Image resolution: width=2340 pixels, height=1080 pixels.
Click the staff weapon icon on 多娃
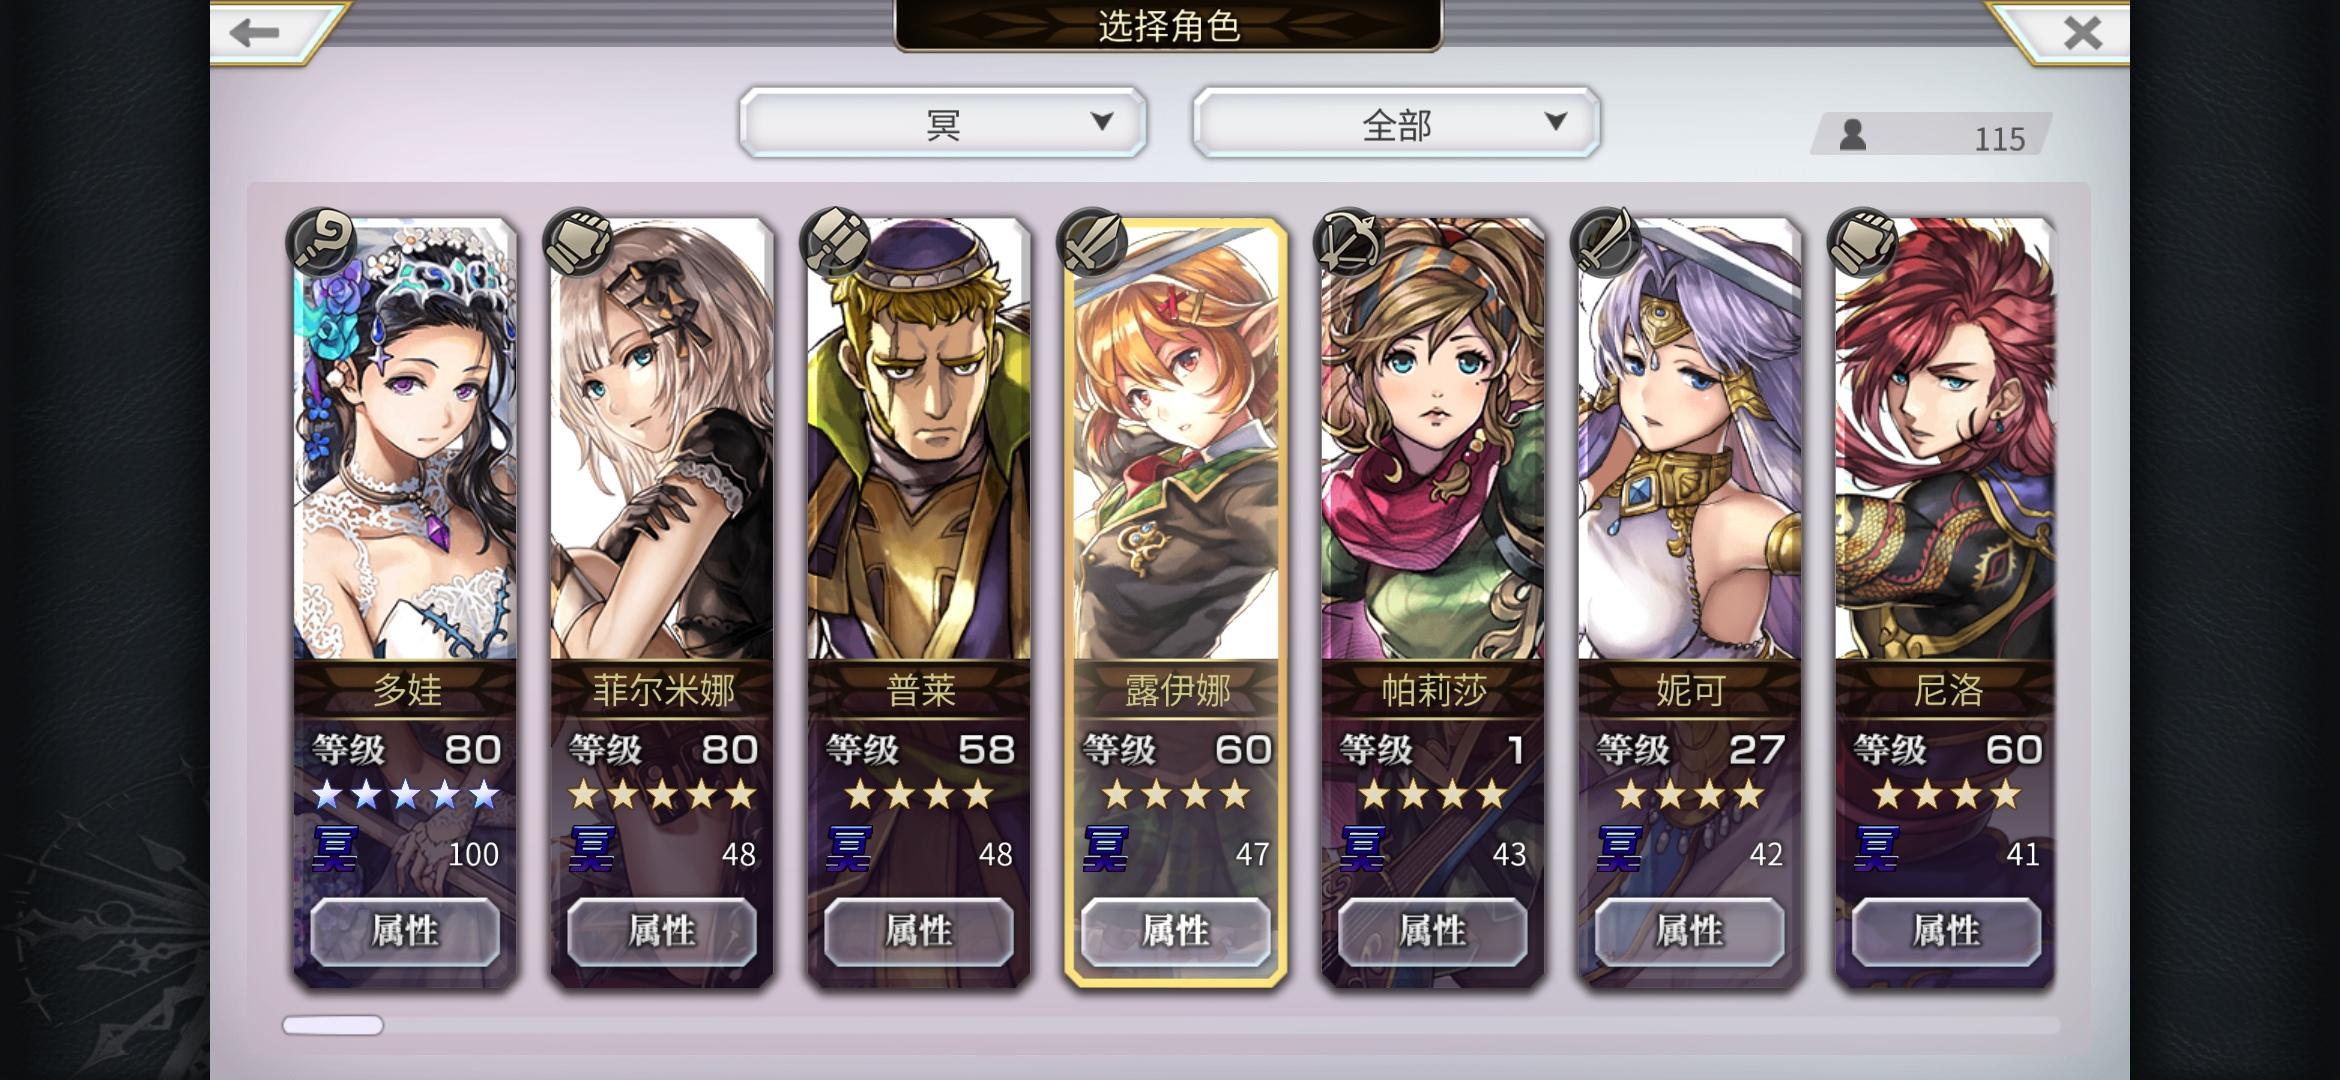click(321, 242)
